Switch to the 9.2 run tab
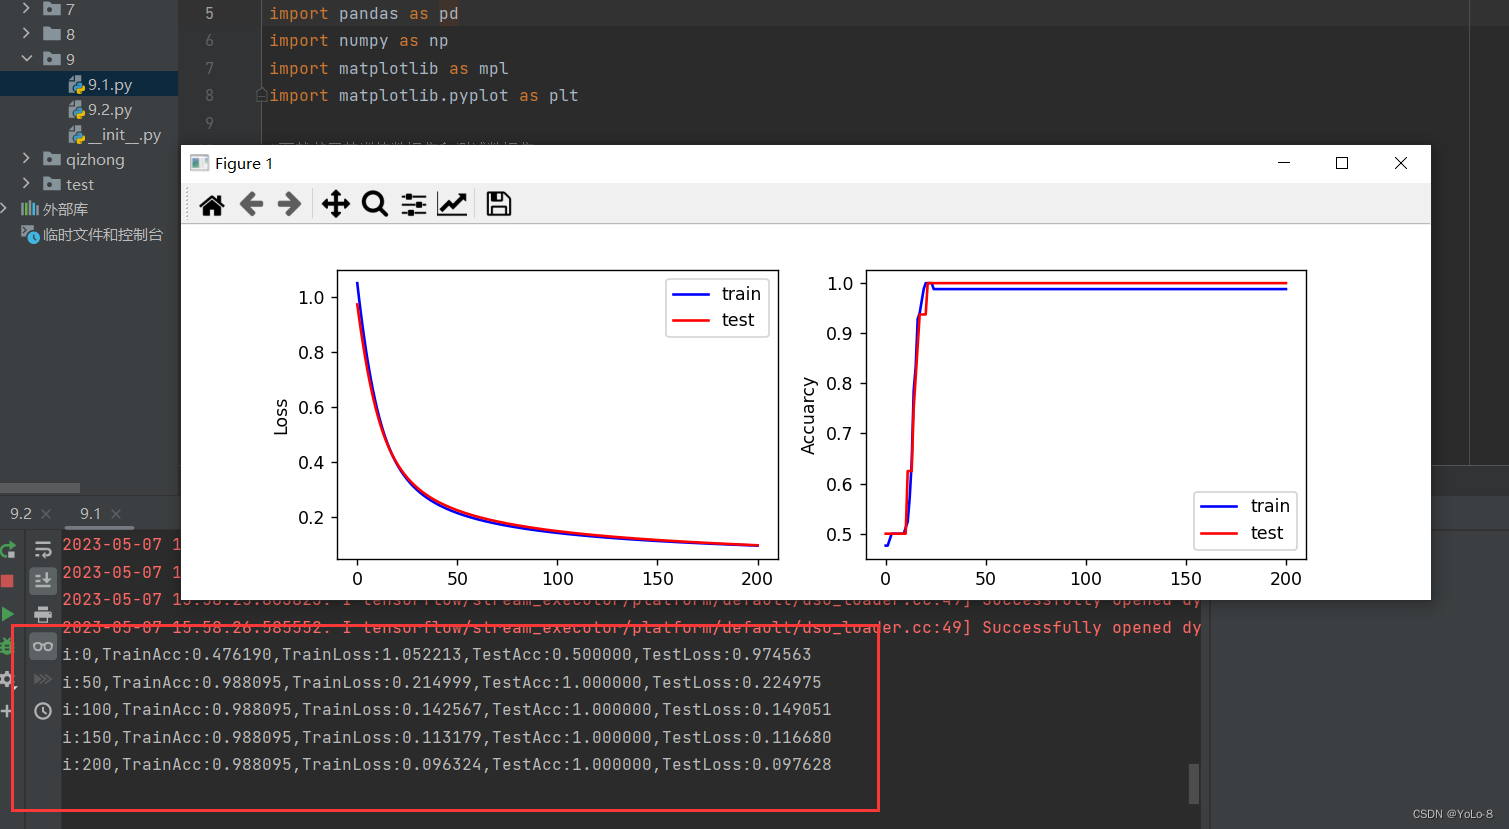 (21, 513)
